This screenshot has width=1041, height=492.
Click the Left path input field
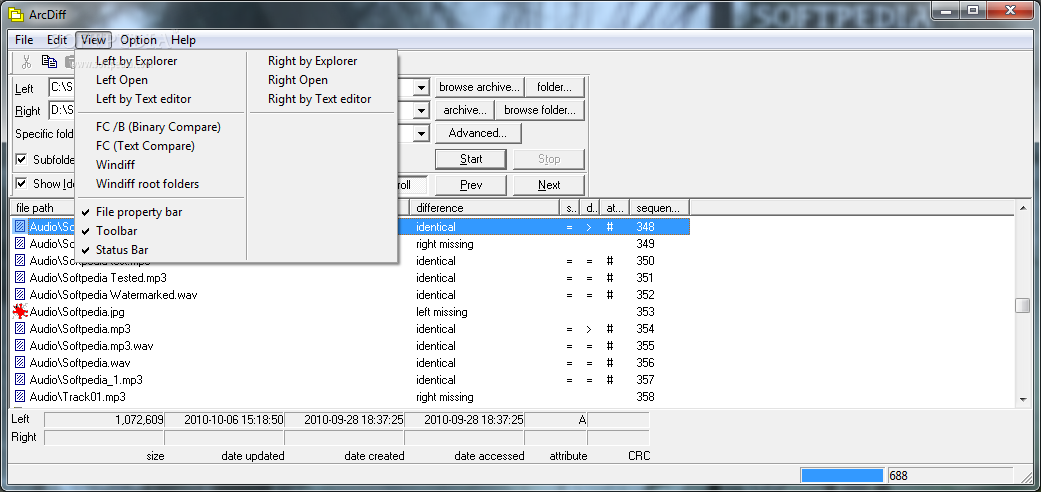pos(239,88)
